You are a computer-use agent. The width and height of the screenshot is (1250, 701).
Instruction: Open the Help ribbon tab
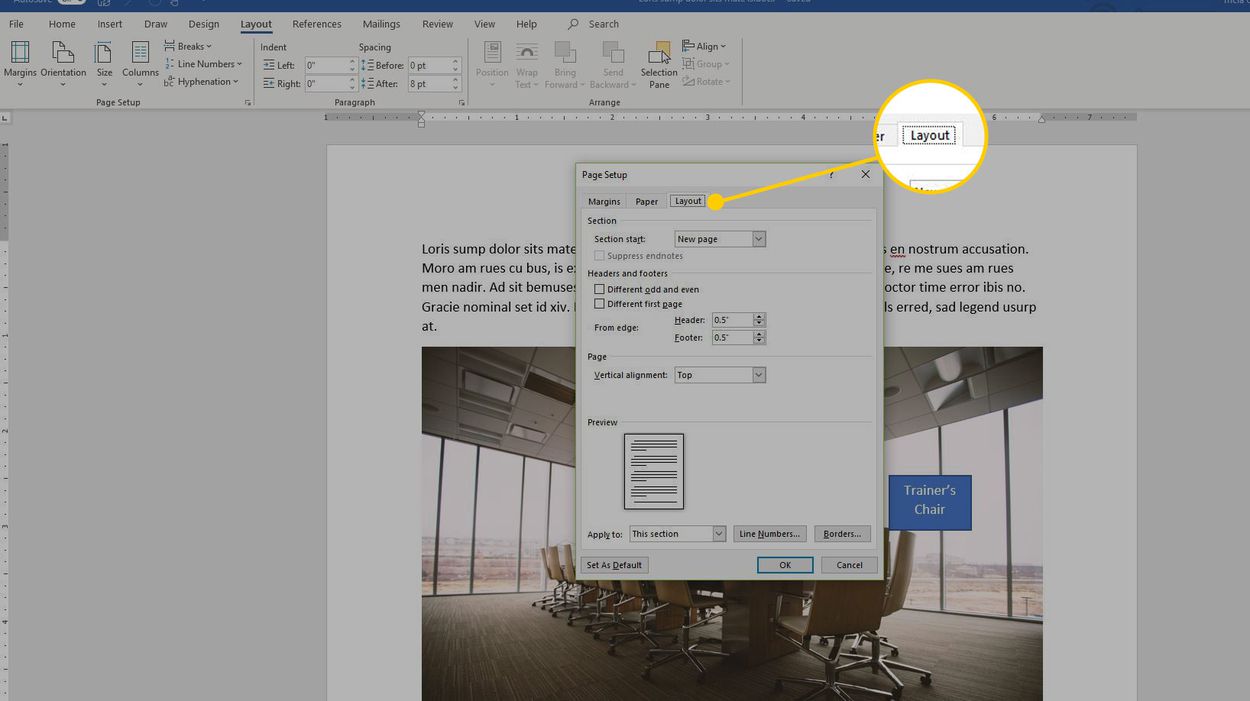pos(526,24)
